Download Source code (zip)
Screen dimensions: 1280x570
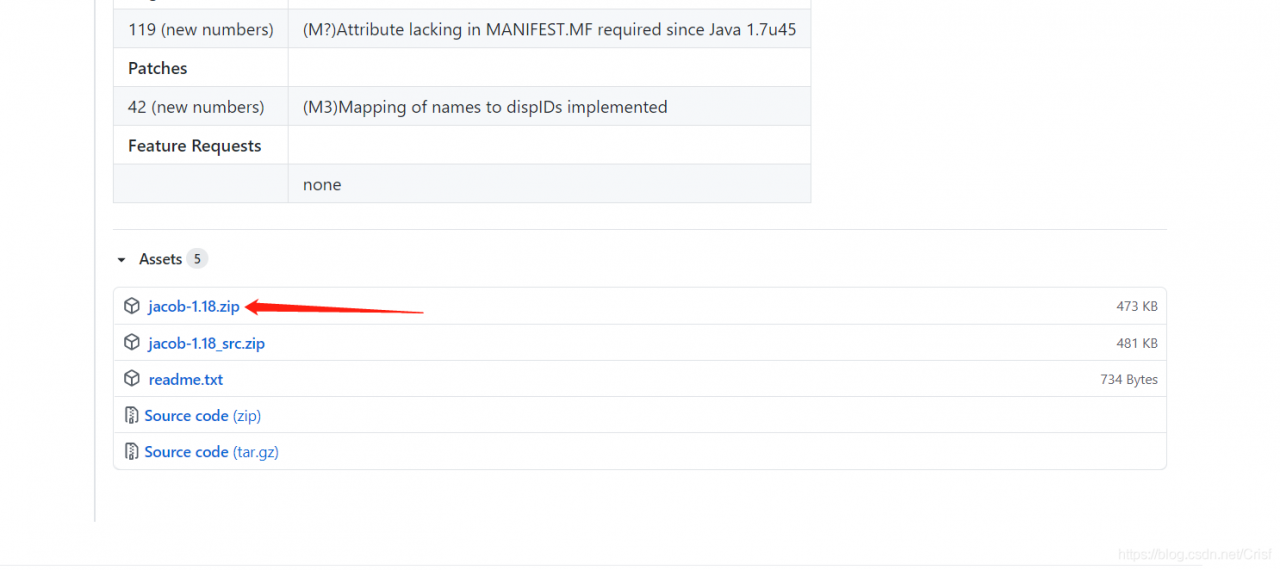[x=203, y=415]
